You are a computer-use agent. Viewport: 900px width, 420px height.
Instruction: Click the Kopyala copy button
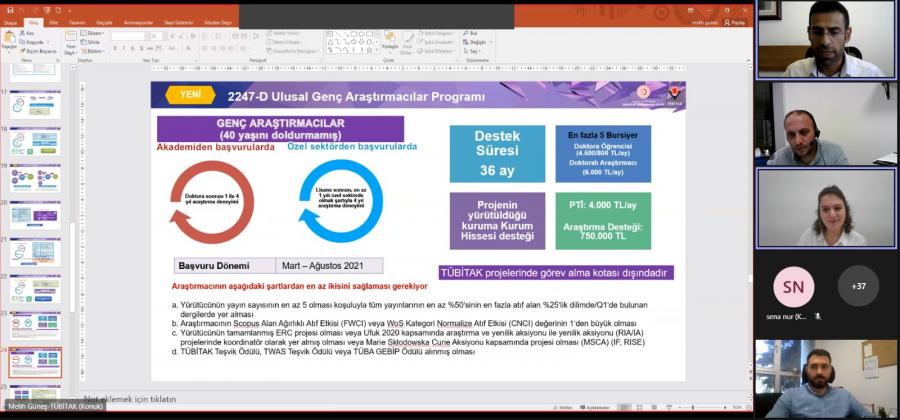37,42
